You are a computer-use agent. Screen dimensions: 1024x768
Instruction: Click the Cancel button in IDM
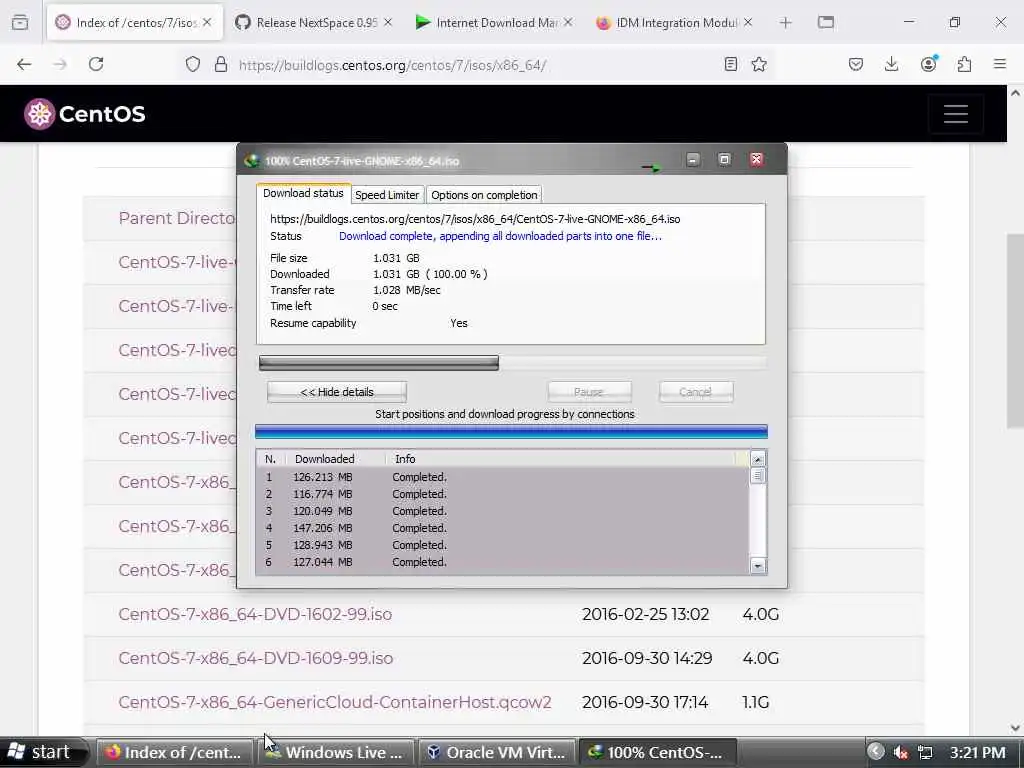click(696, 392)
